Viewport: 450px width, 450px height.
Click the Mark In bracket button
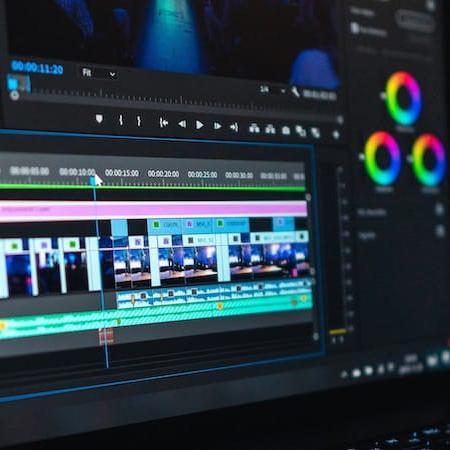tap(121, 120)
